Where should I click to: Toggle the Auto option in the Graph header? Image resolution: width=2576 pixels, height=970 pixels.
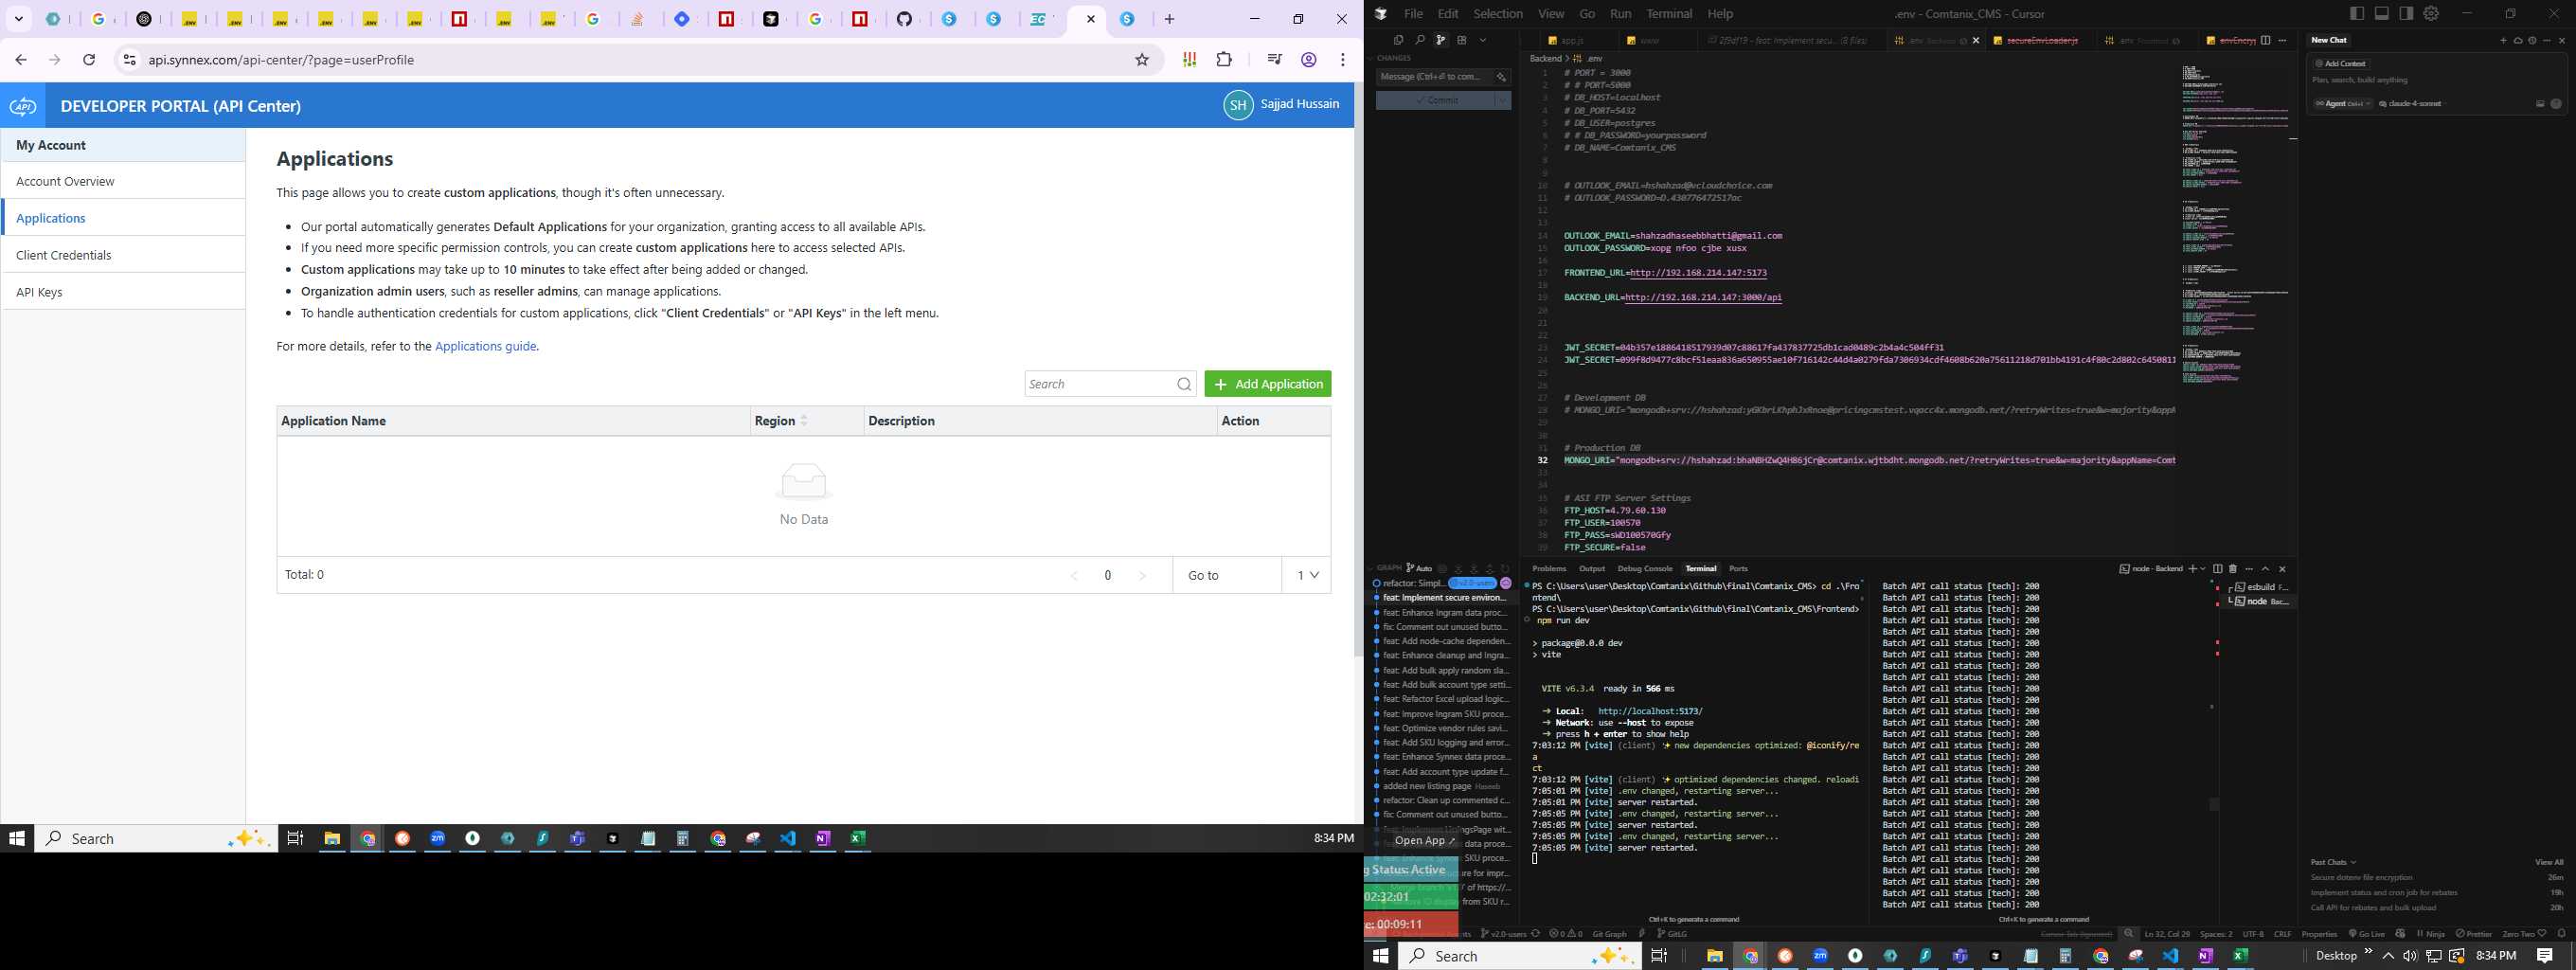point(1420,568)
